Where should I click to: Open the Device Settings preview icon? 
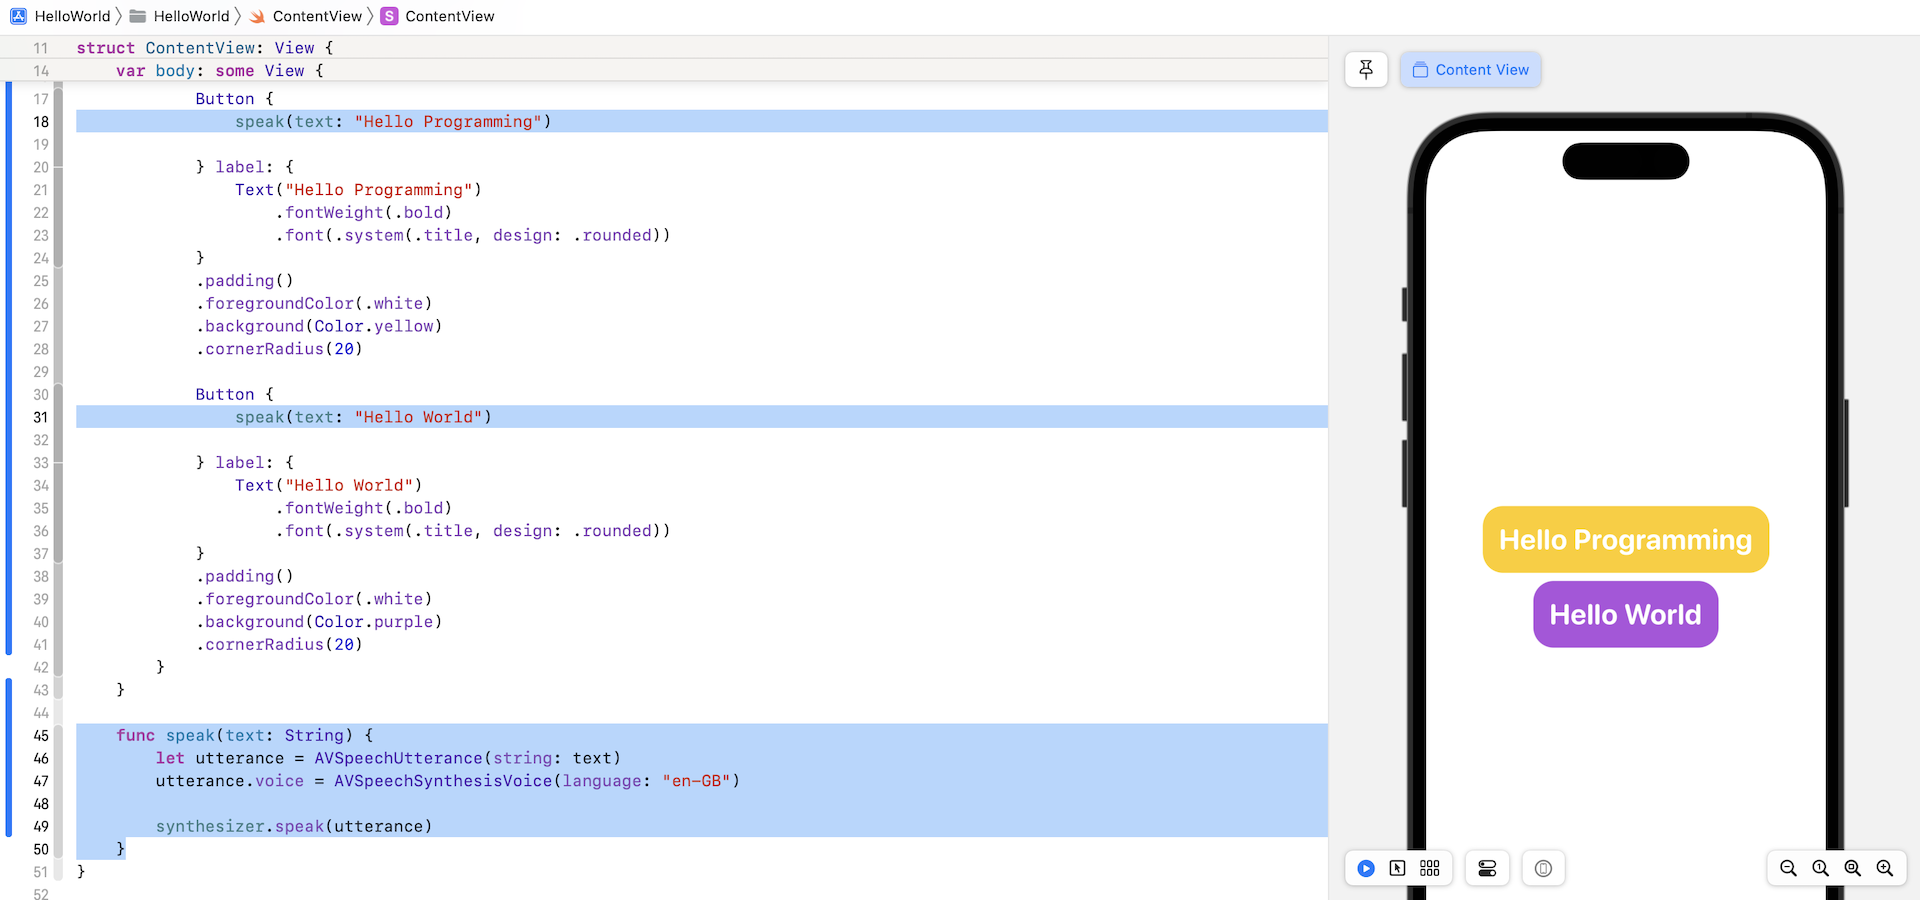[x=1487, y=868]
